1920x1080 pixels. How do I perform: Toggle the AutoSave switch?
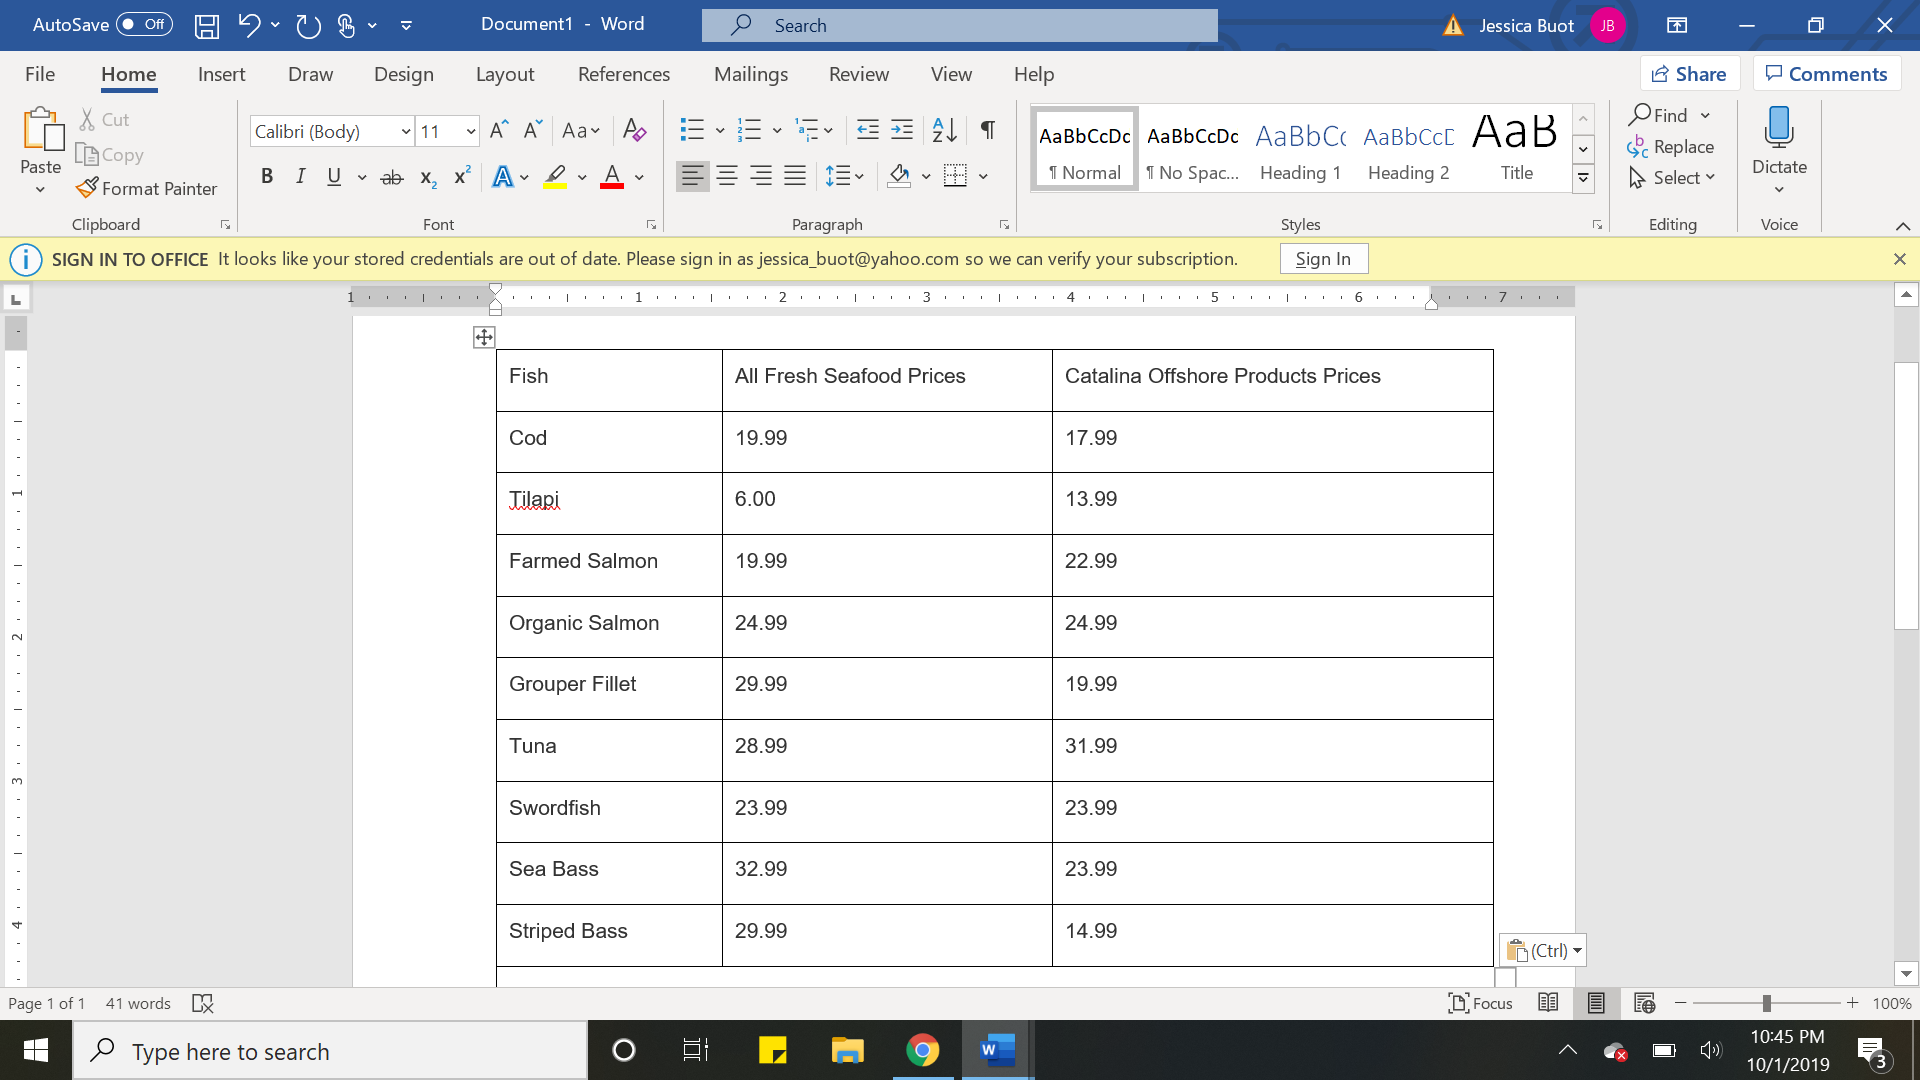tap(145, 24)
